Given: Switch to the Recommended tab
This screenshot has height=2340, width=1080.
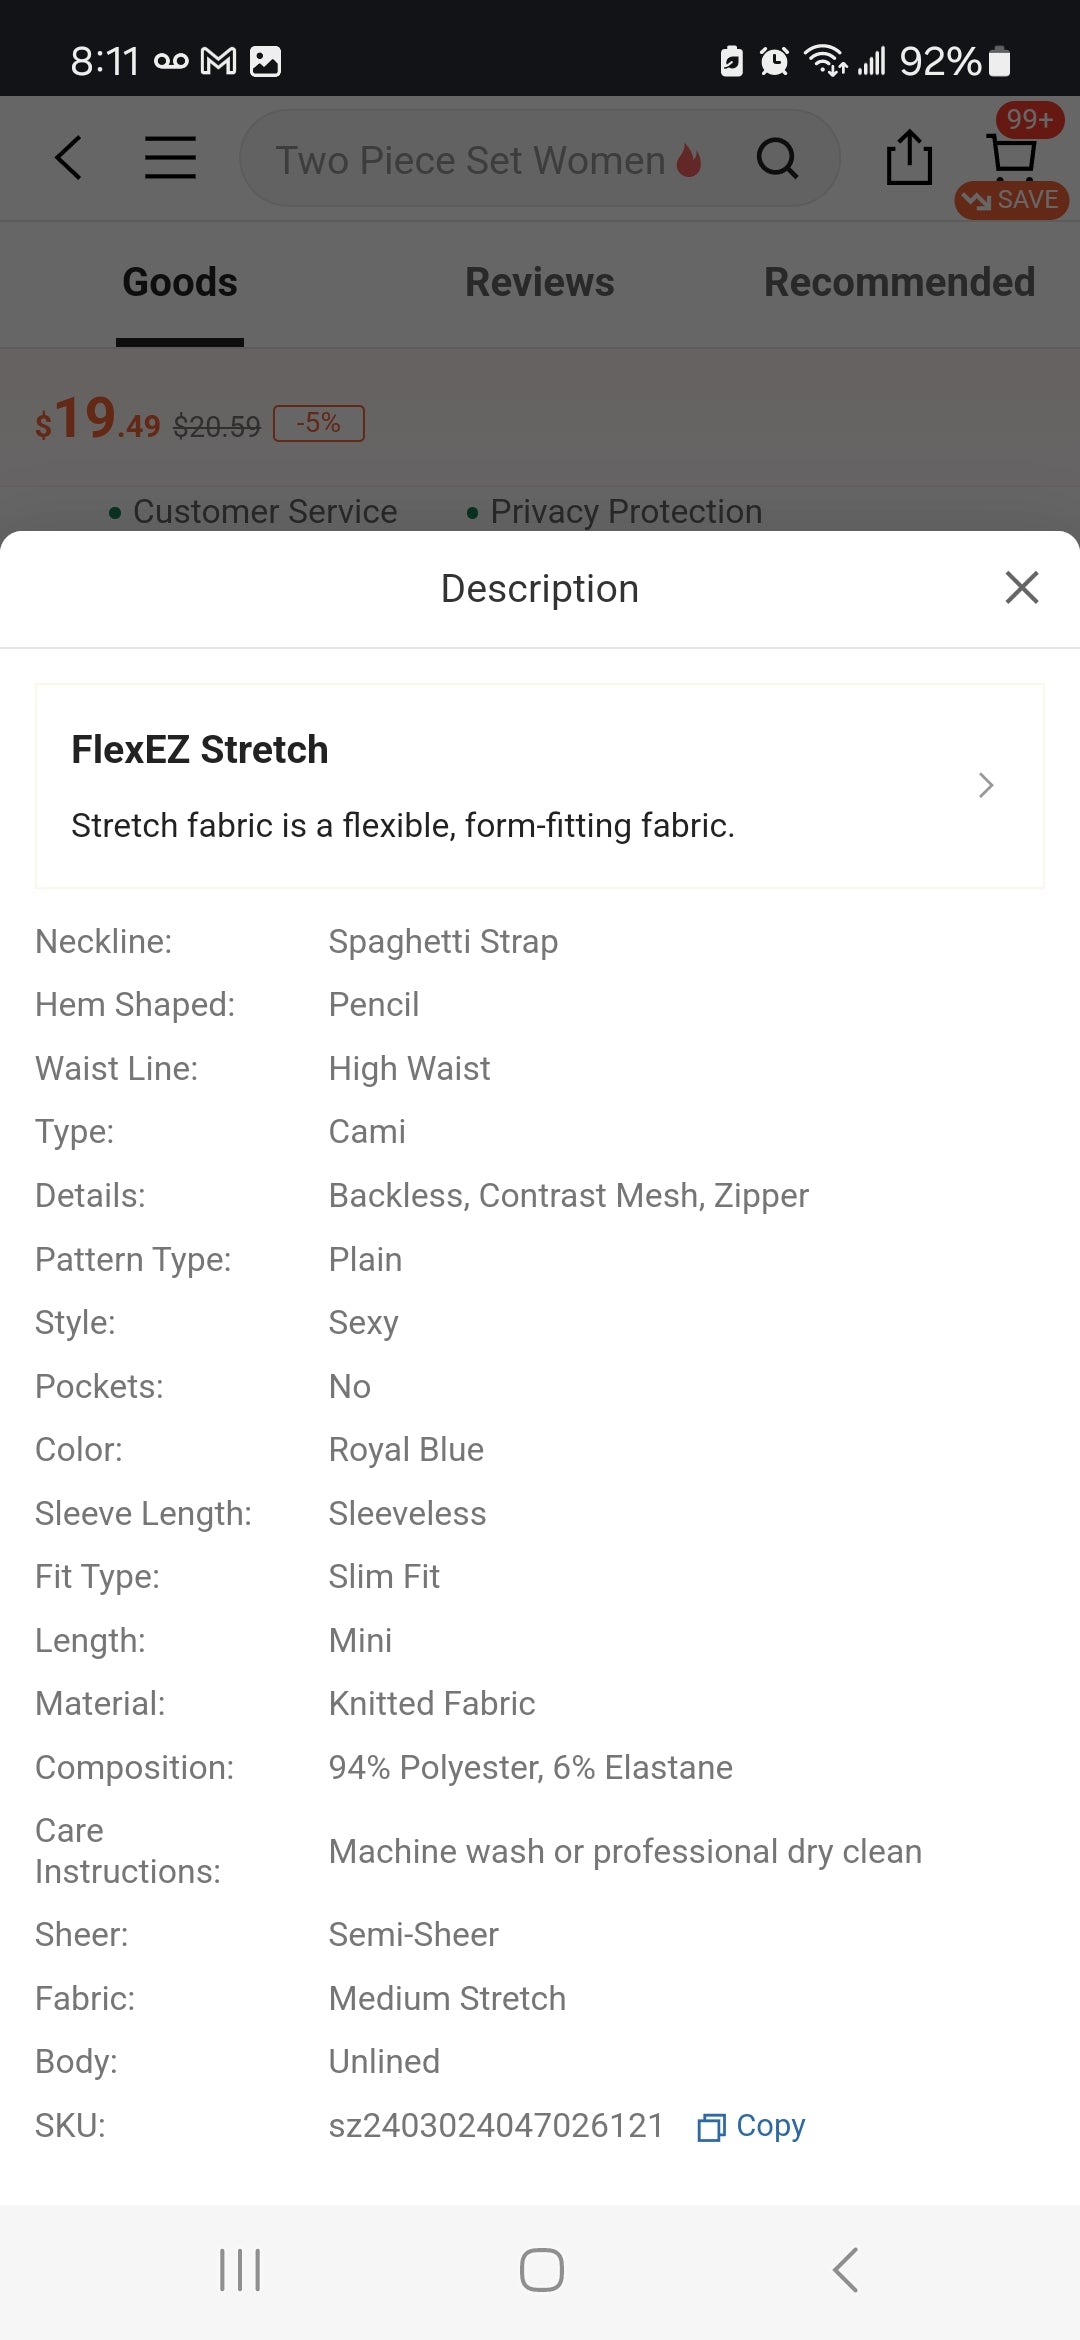Looking at the screenshot, I should click(x=899, y=283).
